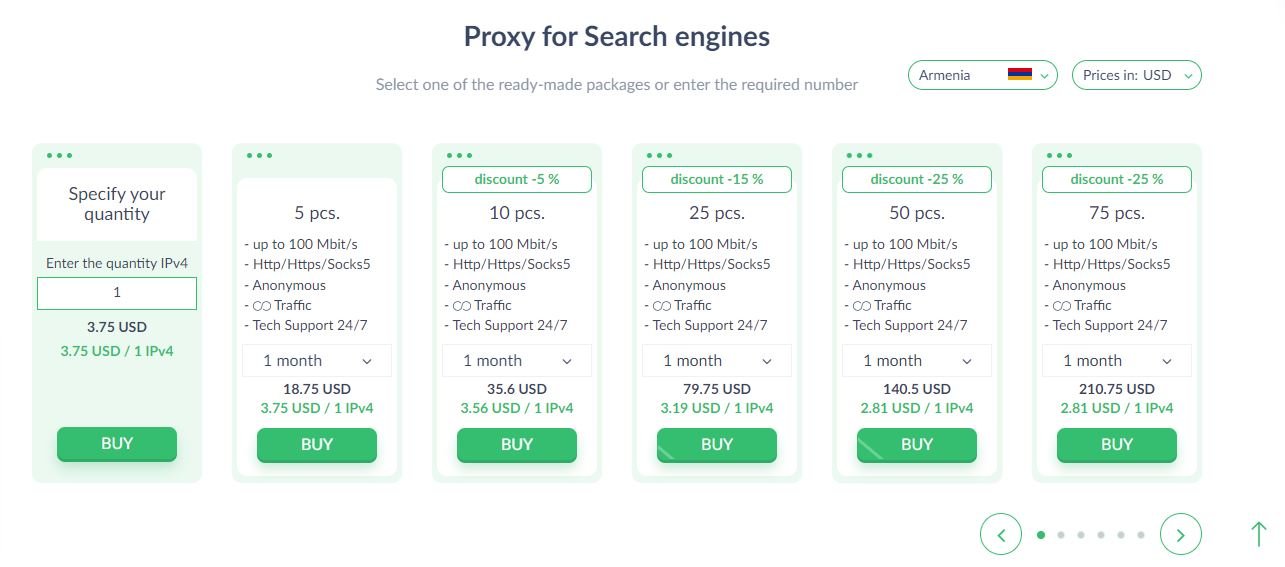
Task: Click the three dots on 5 pcs. card
Action: click(259, 155)
